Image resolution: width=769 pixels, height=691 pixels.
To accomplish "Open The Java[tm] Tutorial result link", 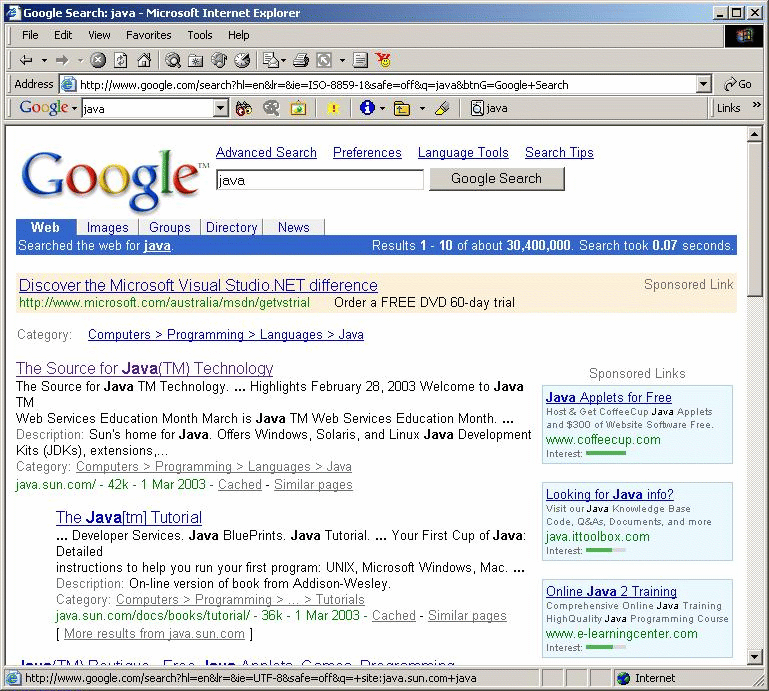I will coord(128,517).
